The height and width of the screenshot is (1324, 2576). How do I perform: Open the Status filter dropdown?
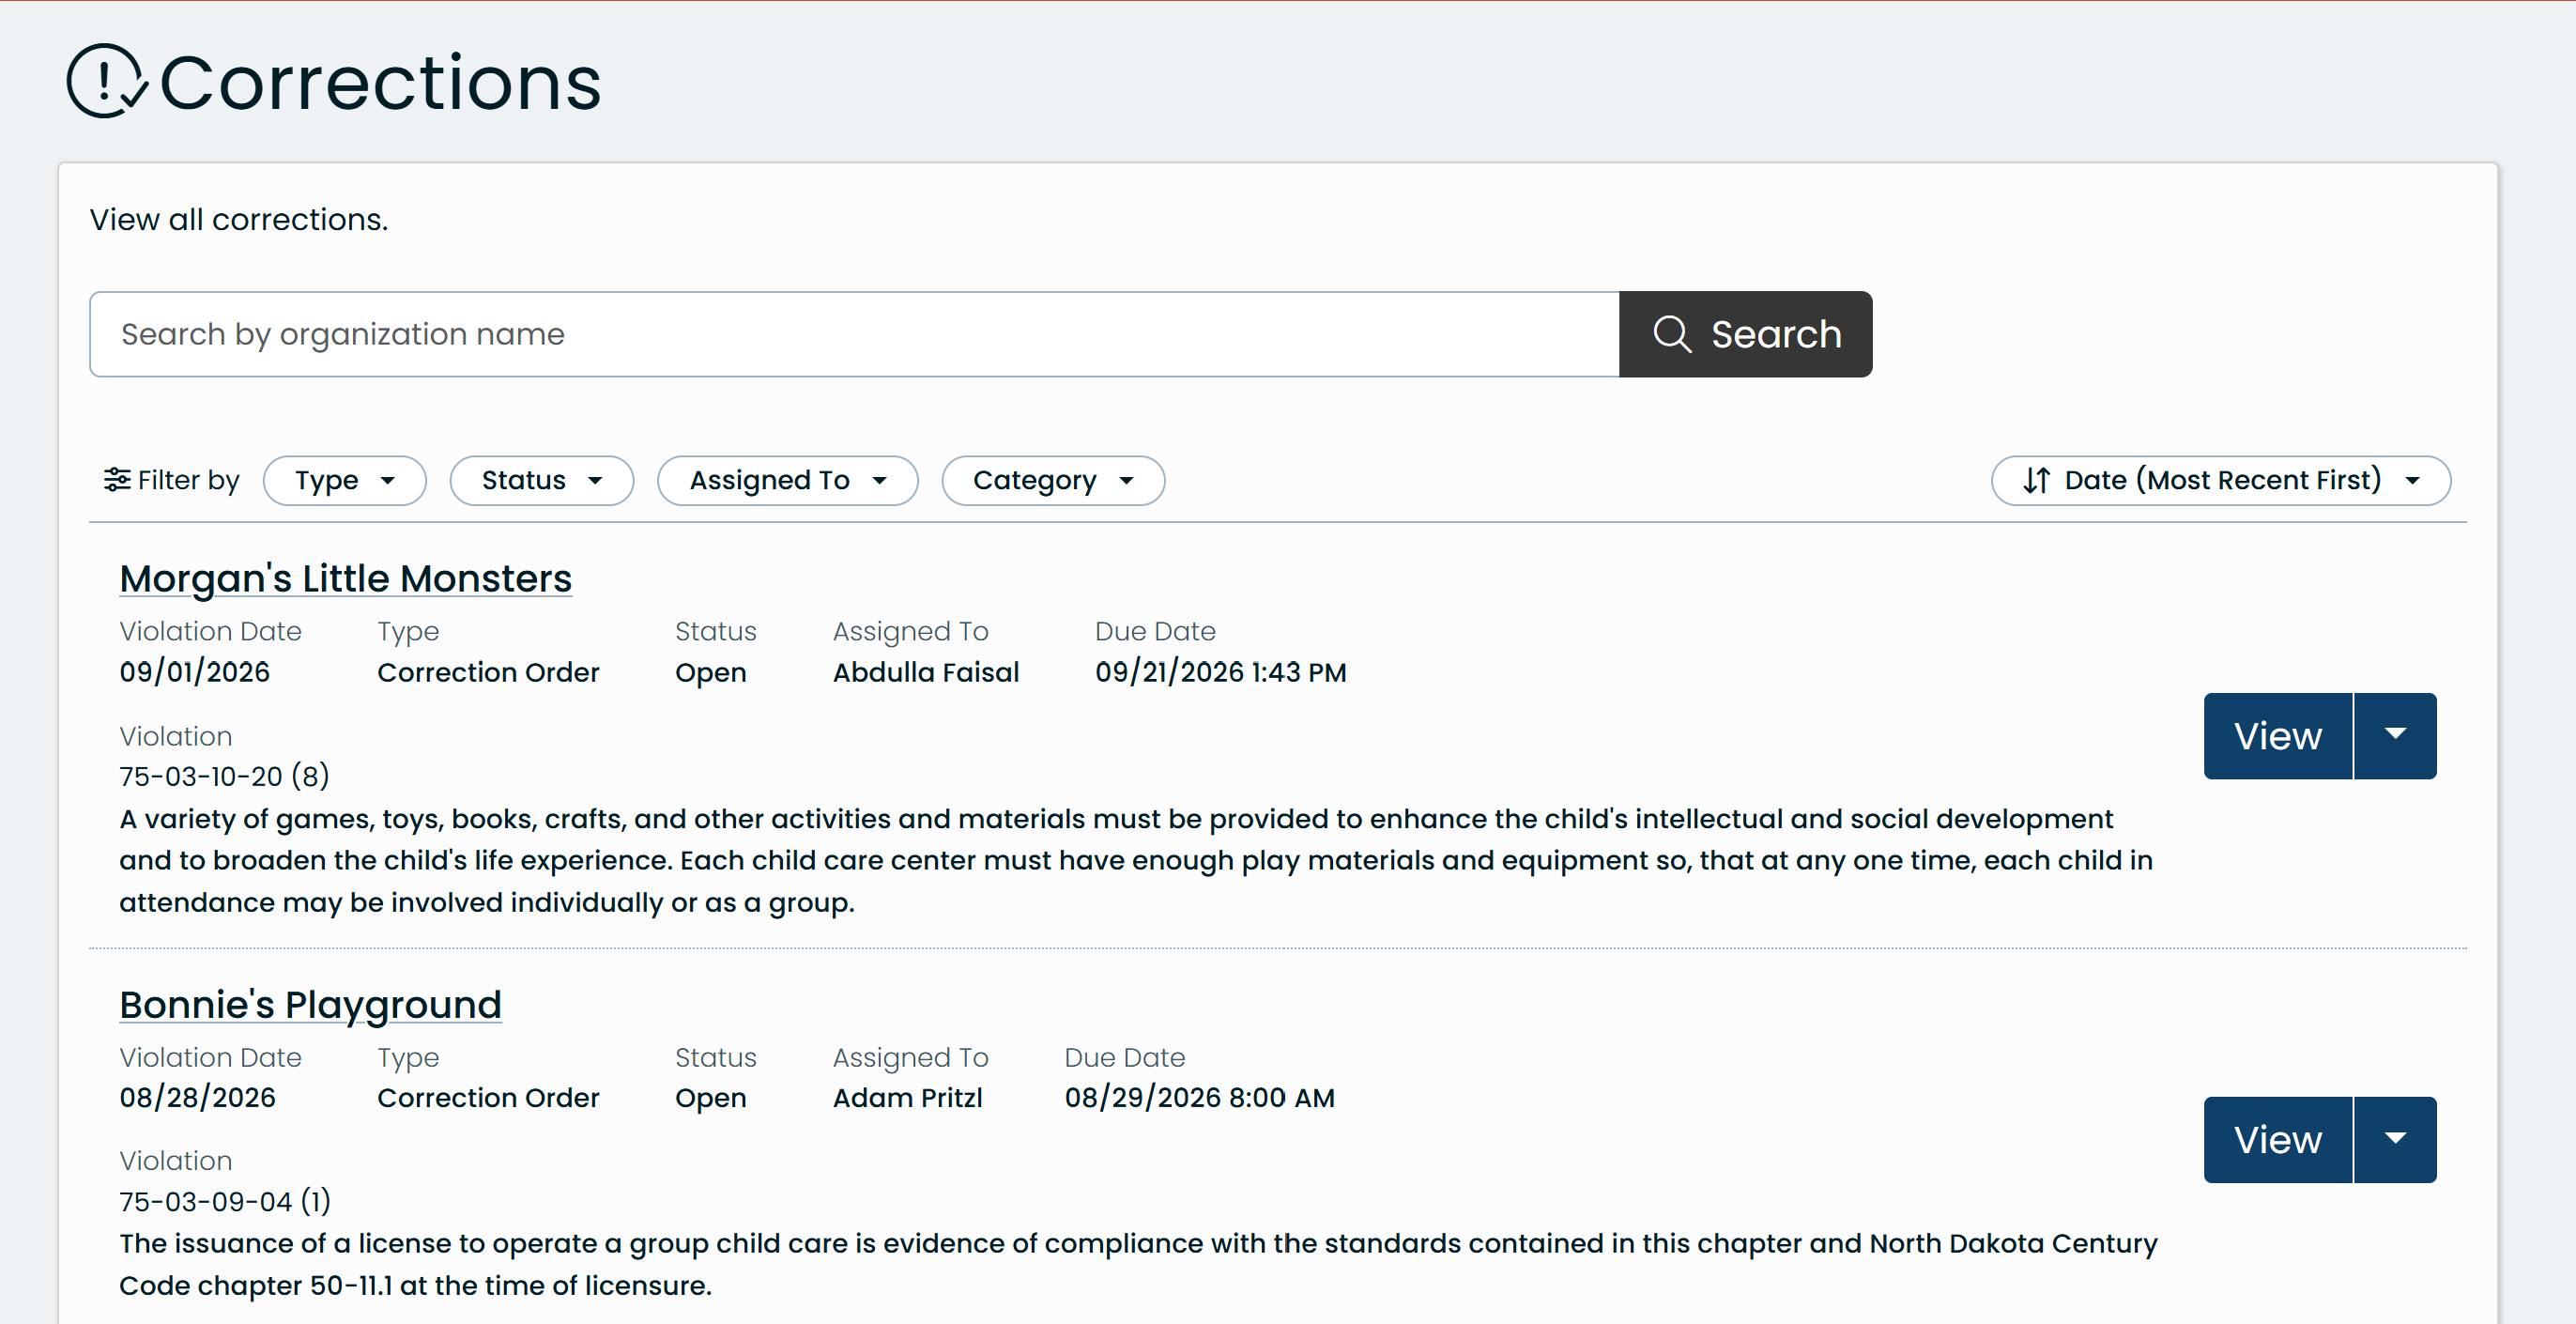tap(541, 481)
